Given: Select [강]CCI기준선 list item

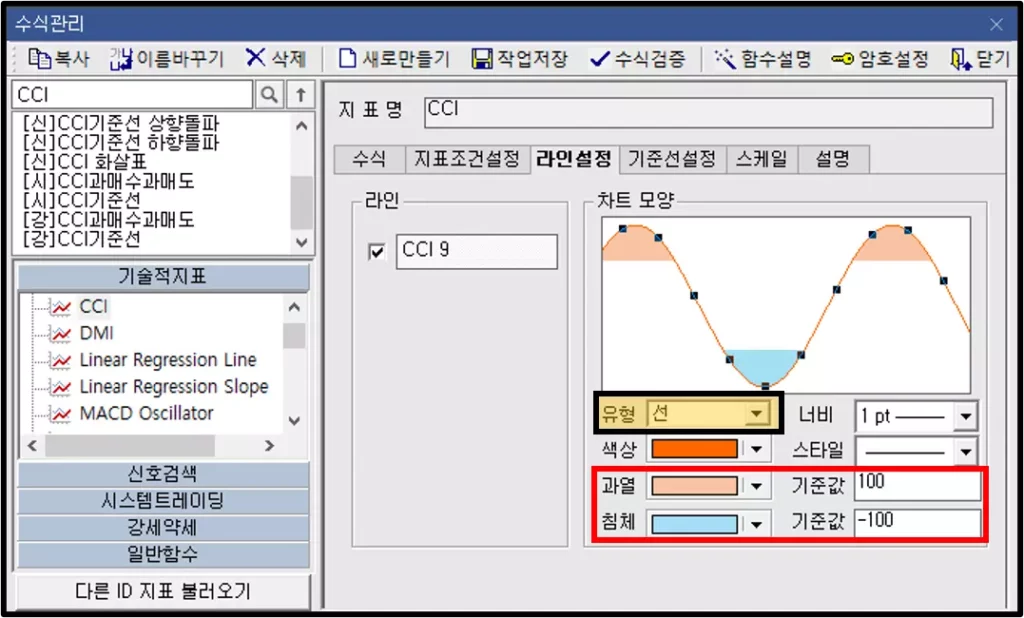Looking at the screenshot, I should click(81, 239).
